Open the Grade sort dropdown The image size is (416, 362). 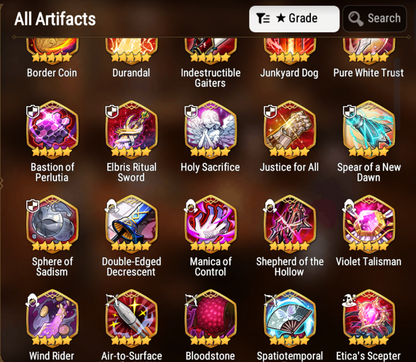(x=294, y=19)
